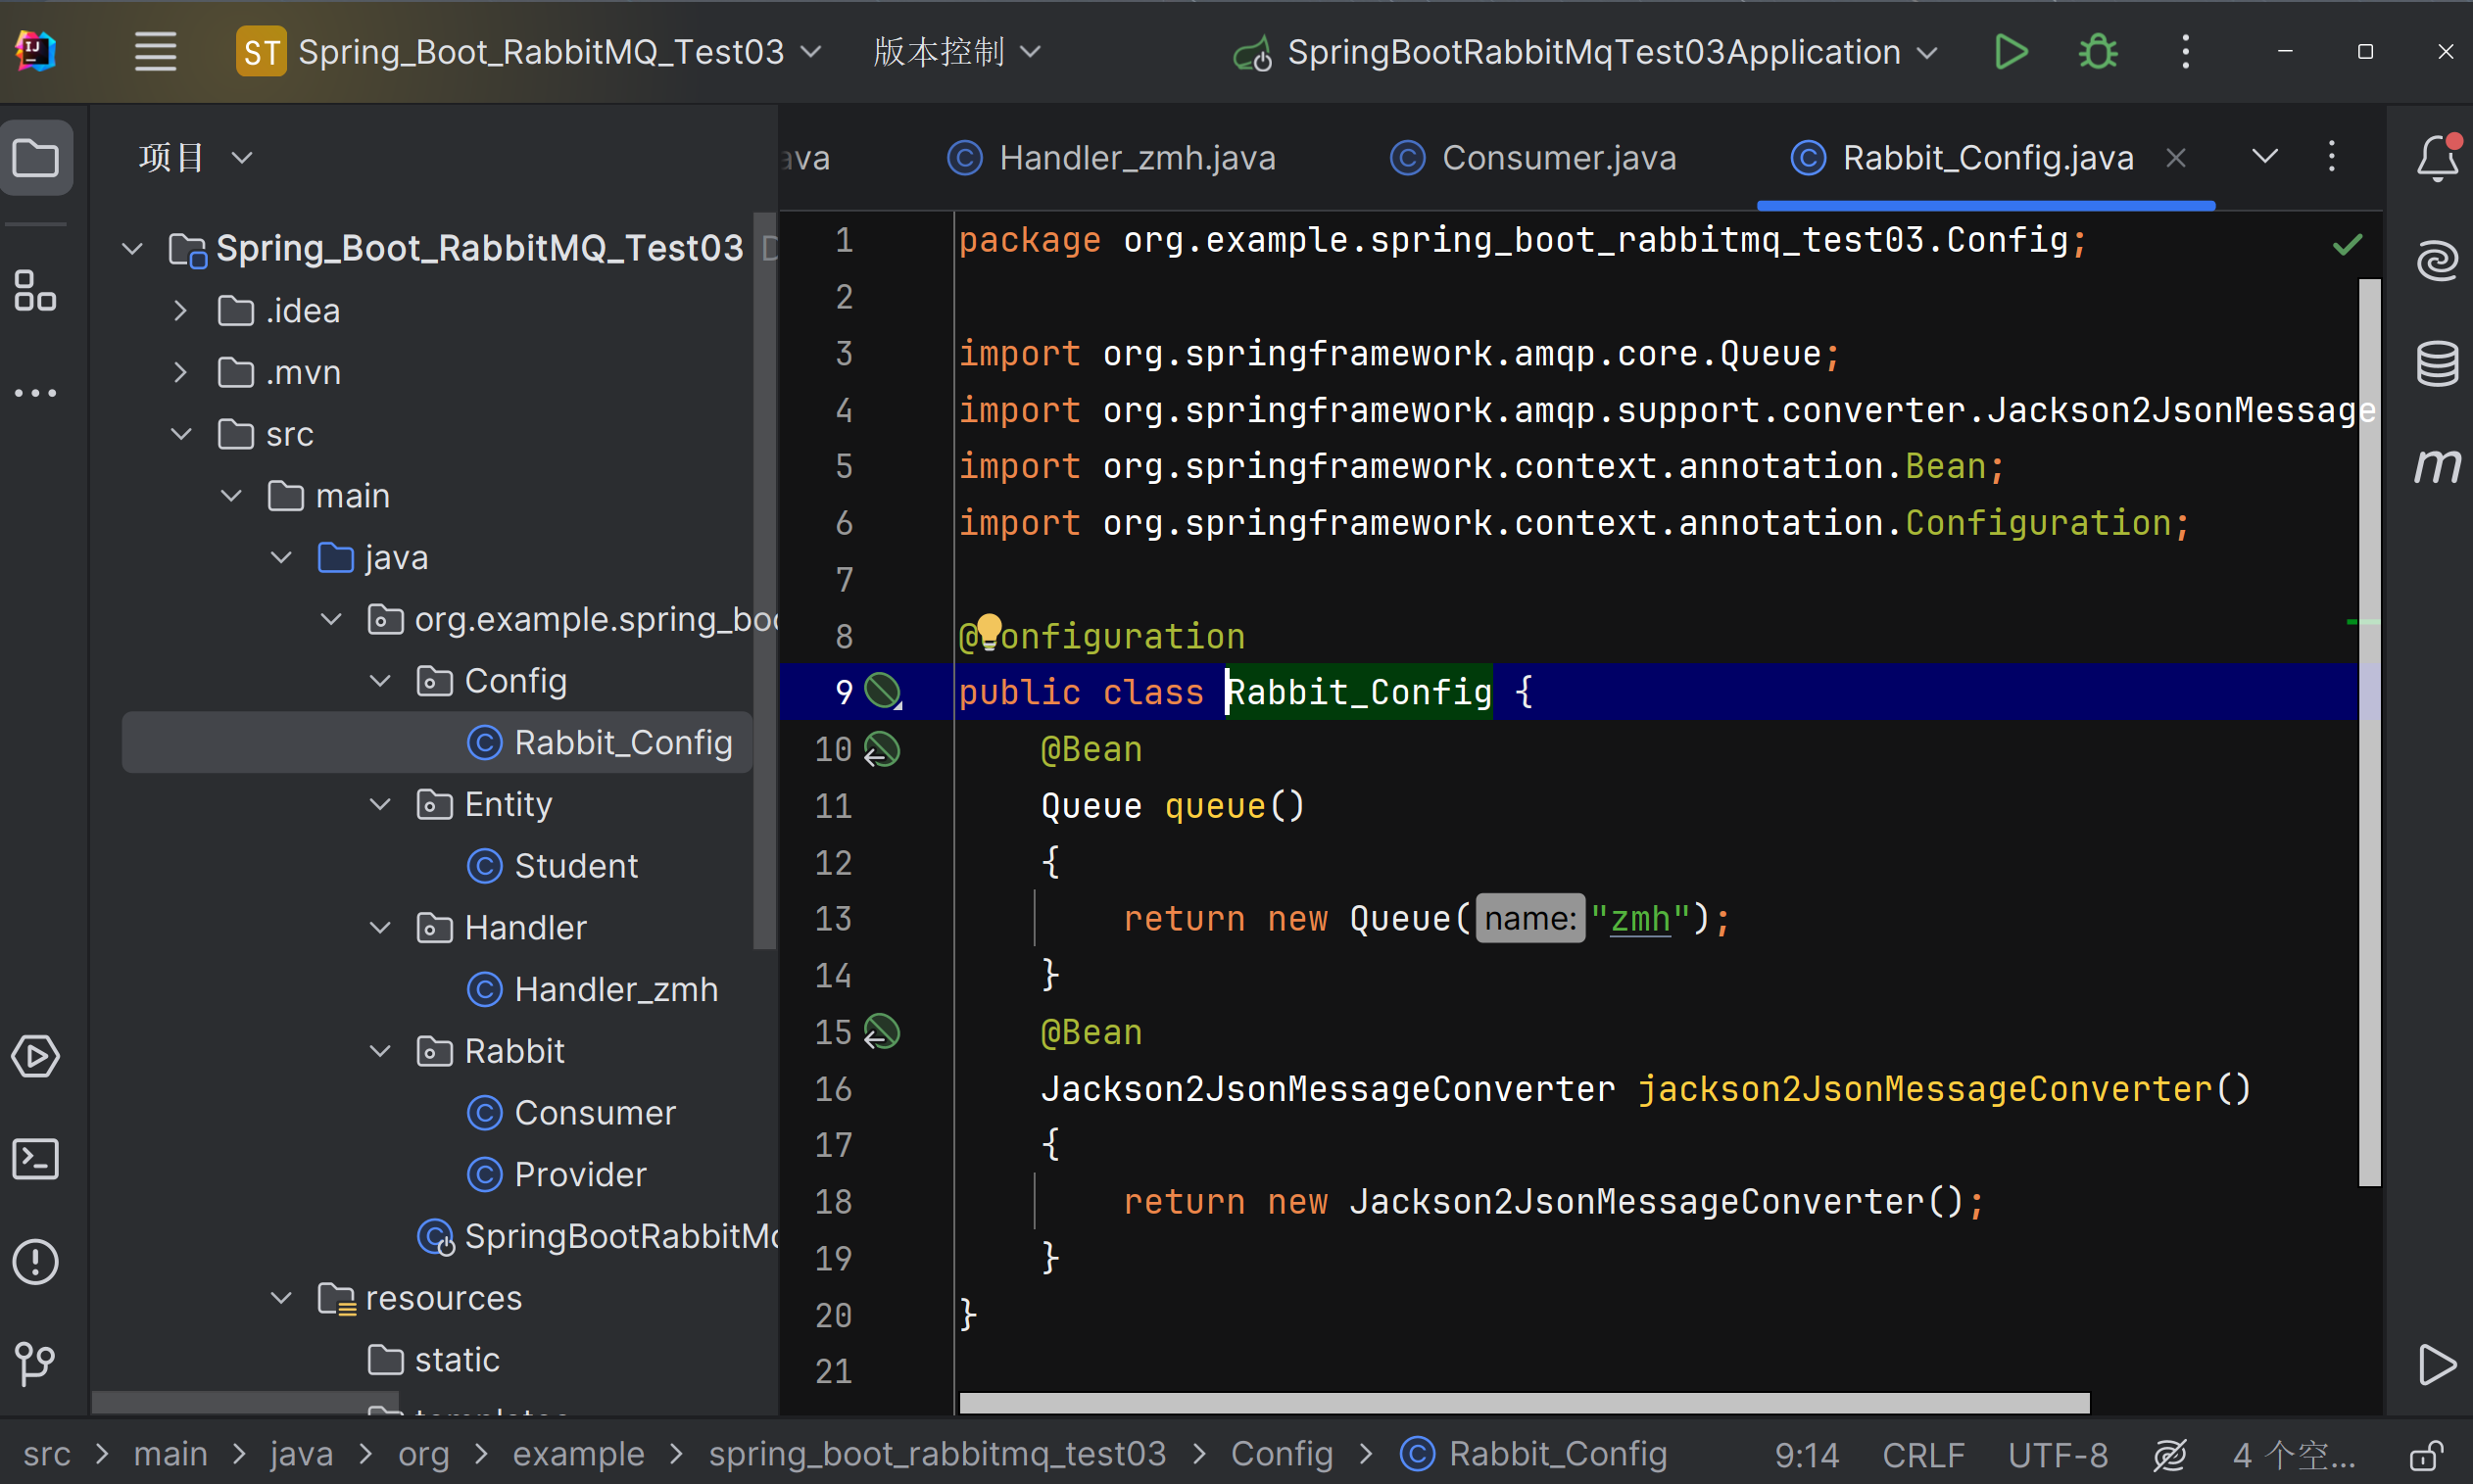Open the Maven tool window
The width and height of the screenshot is (2473, 1484).
(2436, 466)
